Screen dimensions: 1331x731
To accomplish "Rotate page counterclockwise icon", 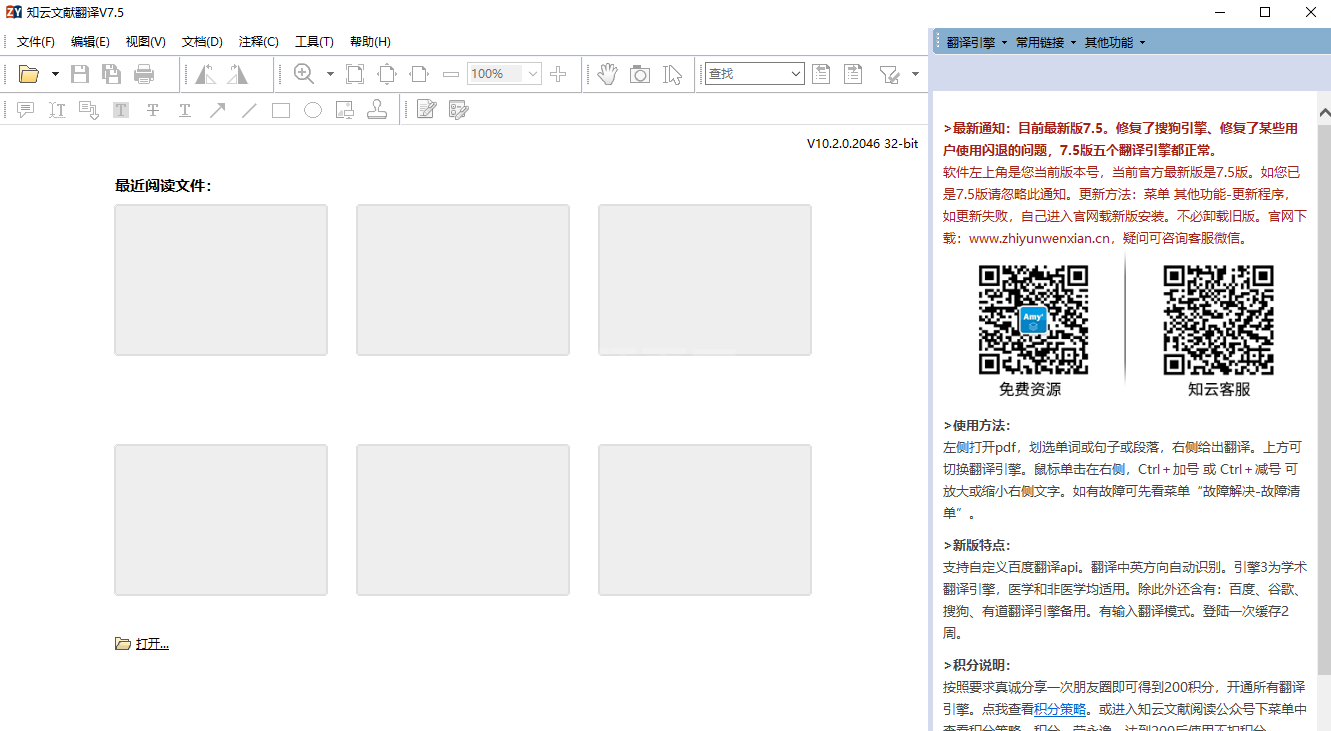I will pos(205,74).
